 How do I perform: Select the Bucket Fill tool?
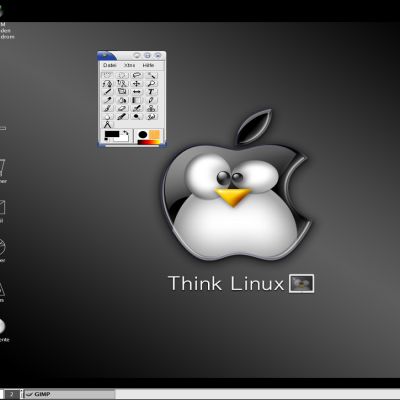(x=122, y=100)
